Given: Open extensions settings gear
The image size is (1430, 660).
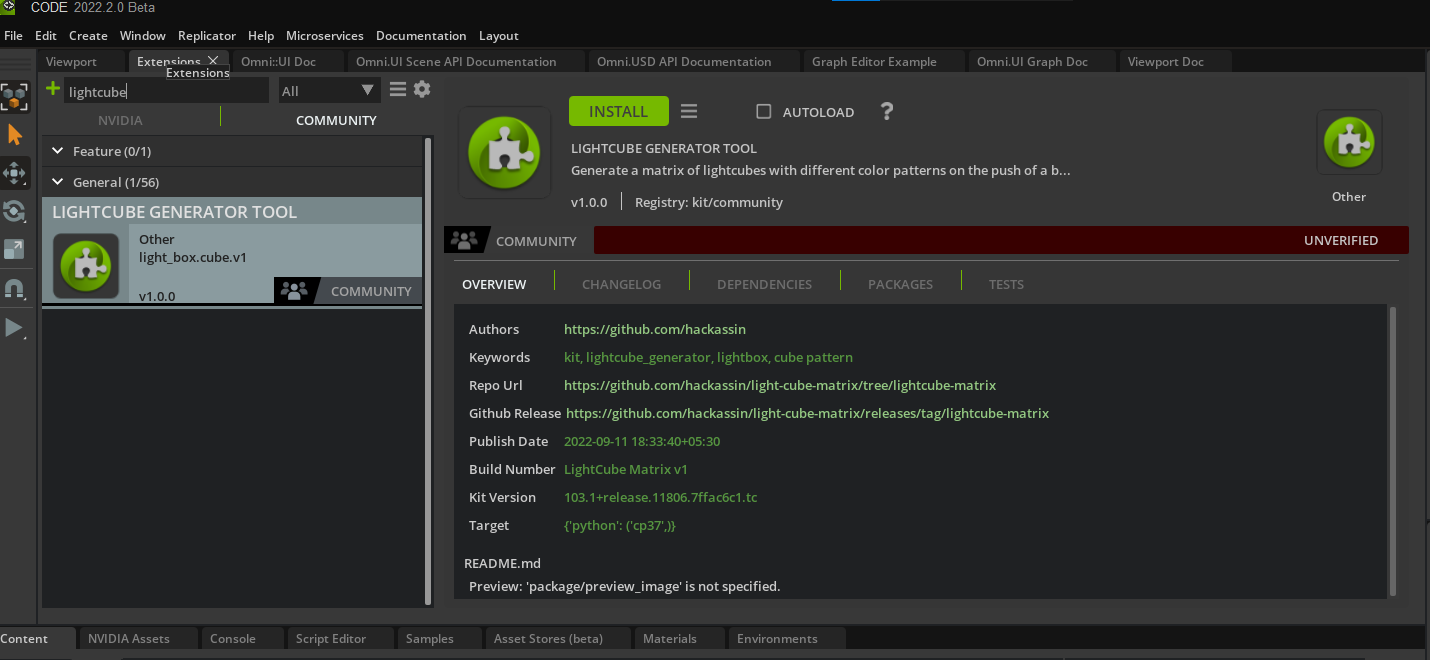Looking at the screenshot, I should [422, 90].
